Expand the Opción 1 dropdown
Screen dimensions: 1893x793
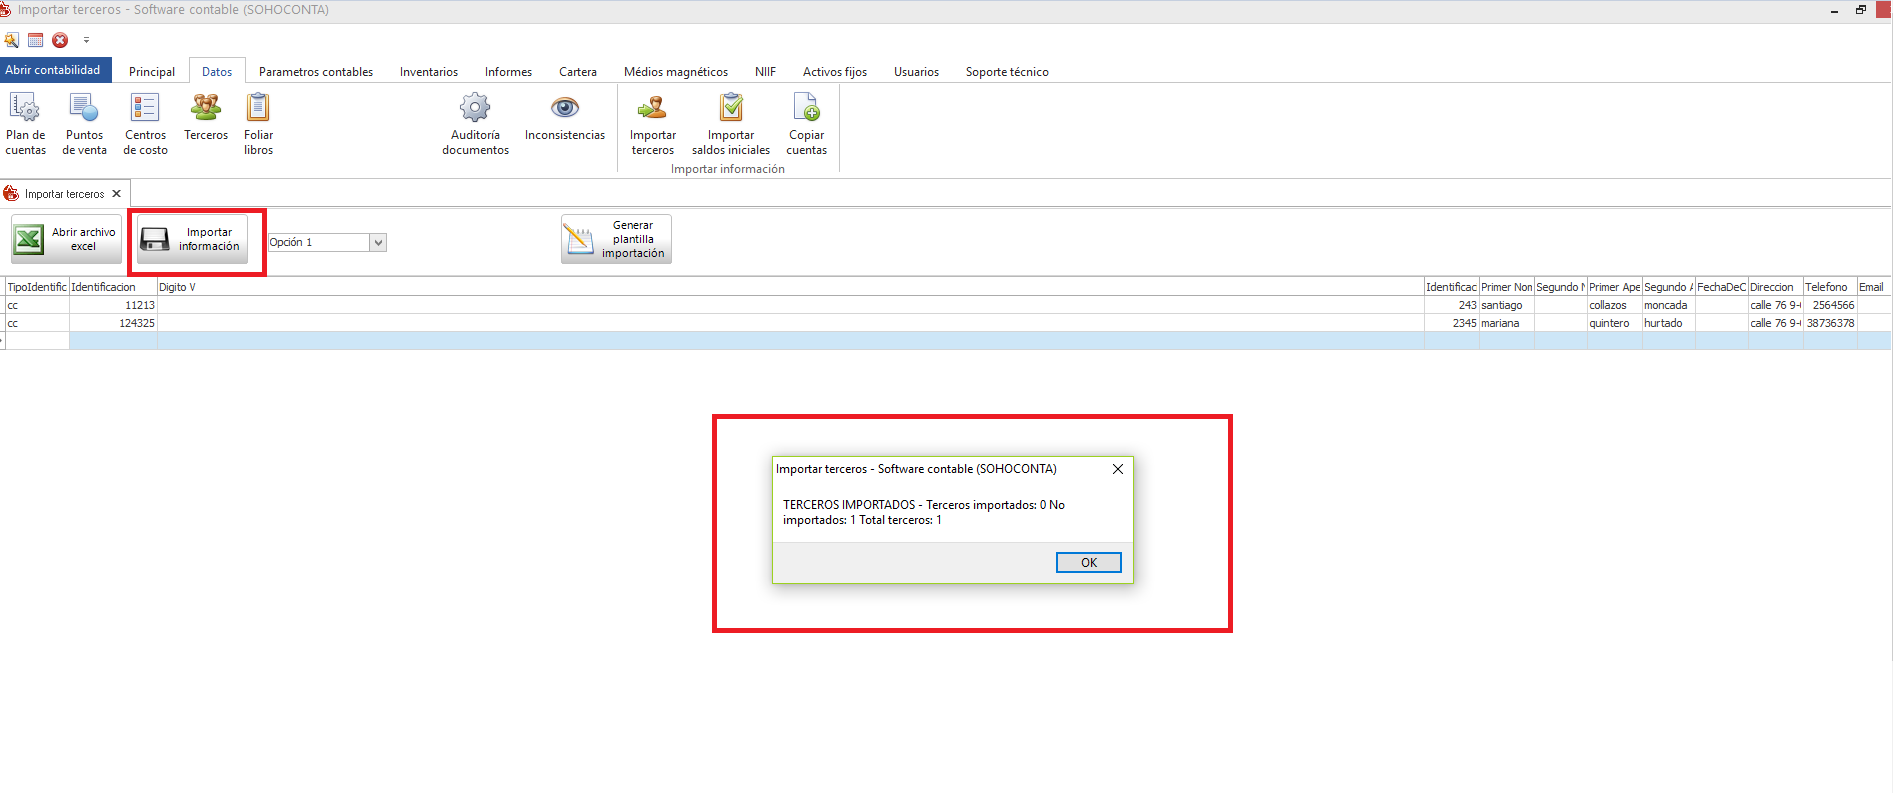[x=378, y=242]
